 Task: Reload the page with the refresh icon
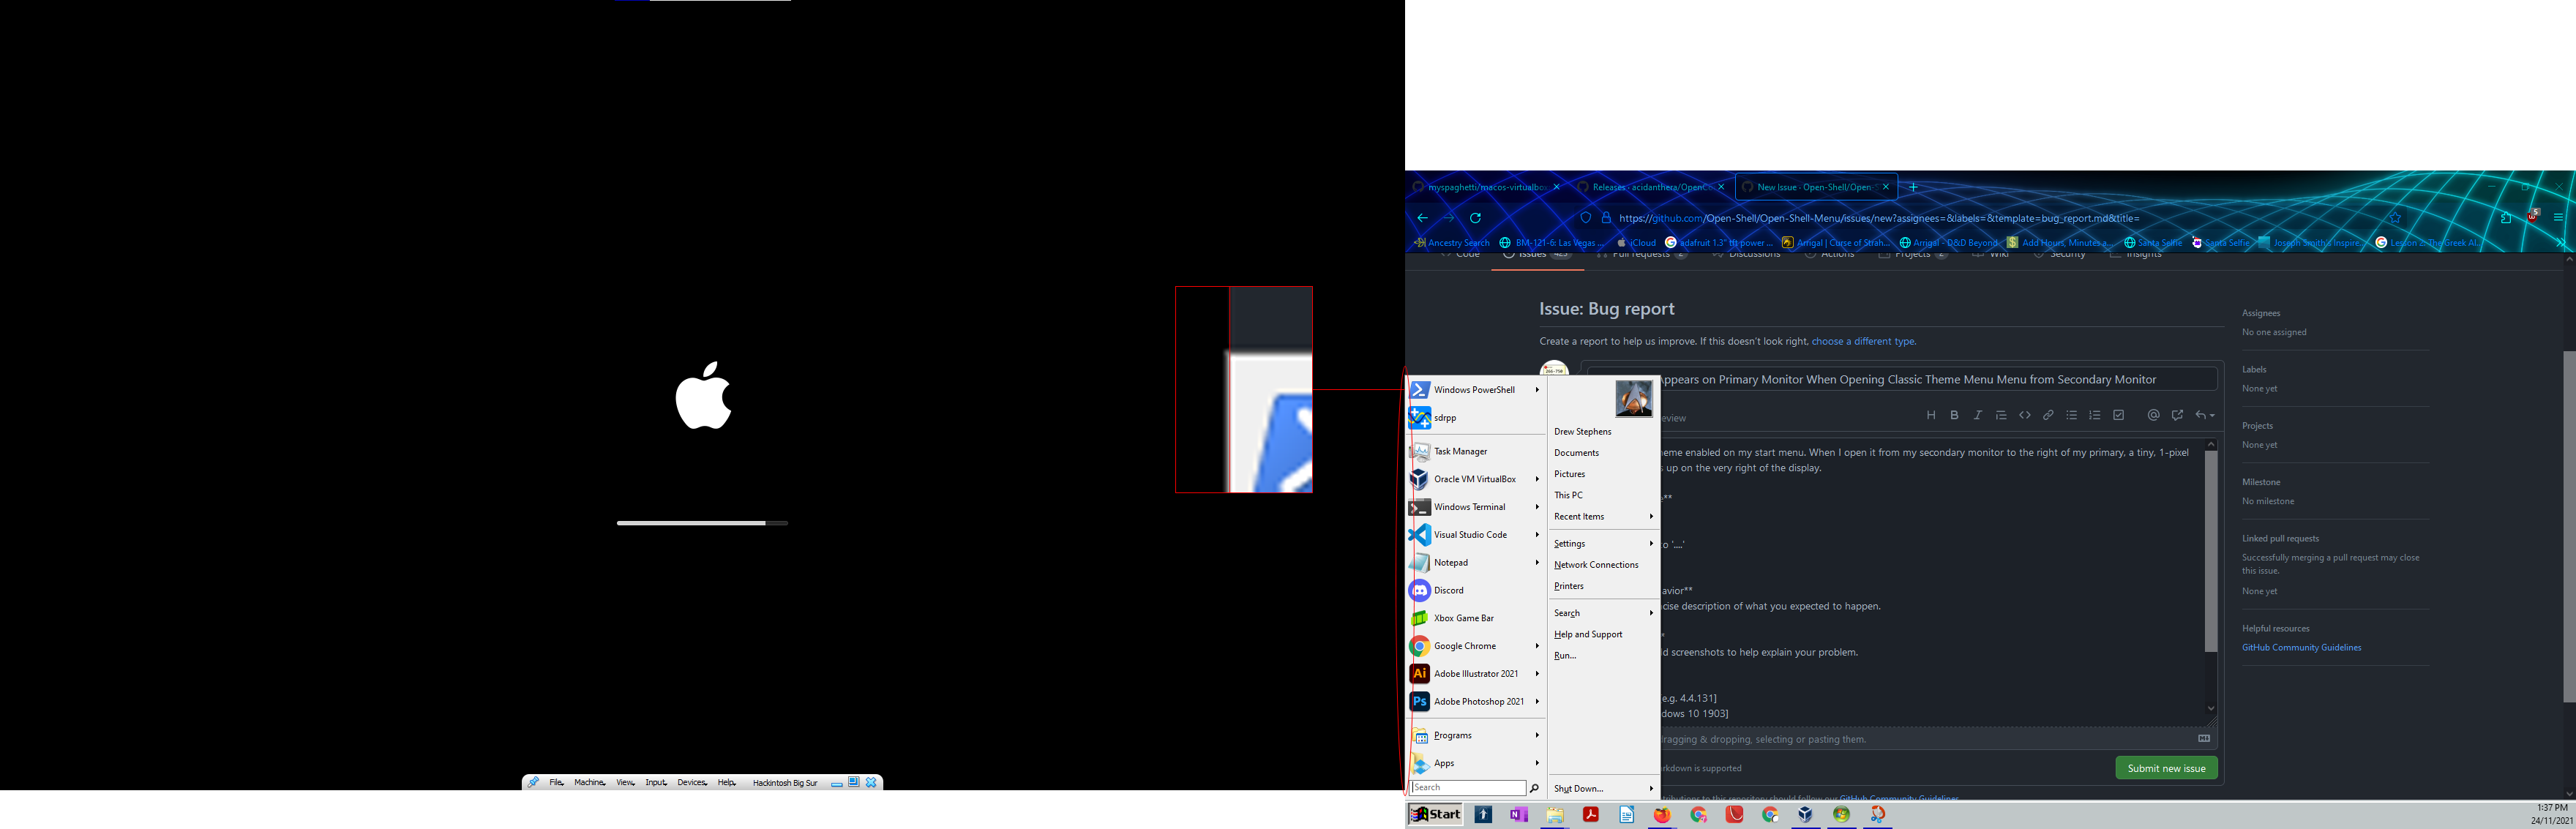[1475, 218]
